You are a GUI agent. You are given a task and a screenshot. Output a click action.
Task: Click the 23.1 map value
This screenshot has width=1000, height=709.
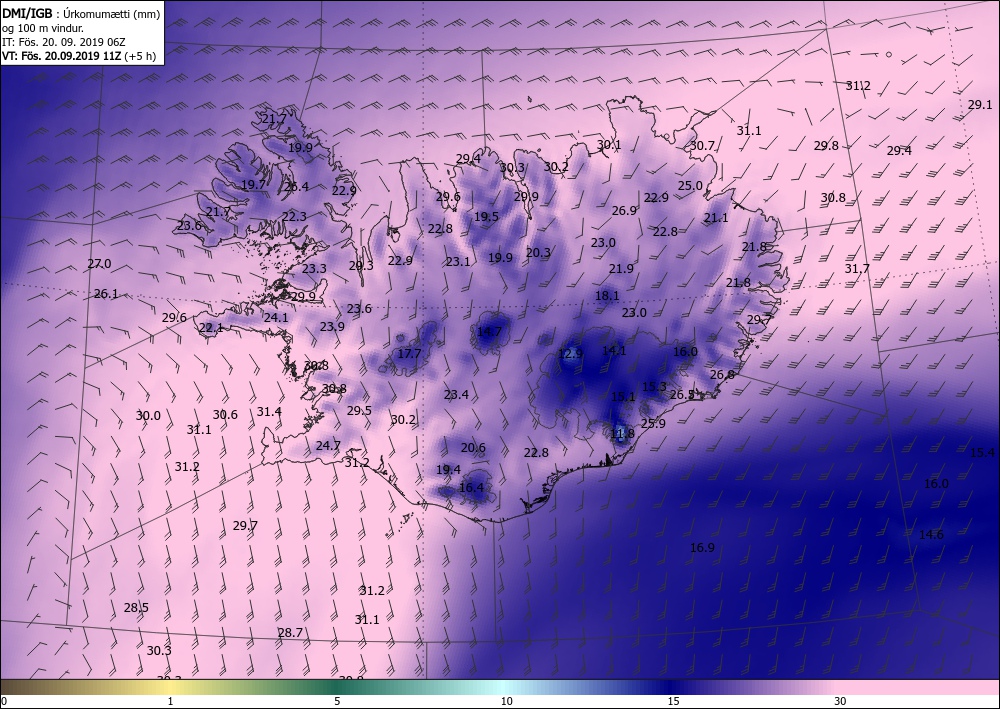pos(458,262)
